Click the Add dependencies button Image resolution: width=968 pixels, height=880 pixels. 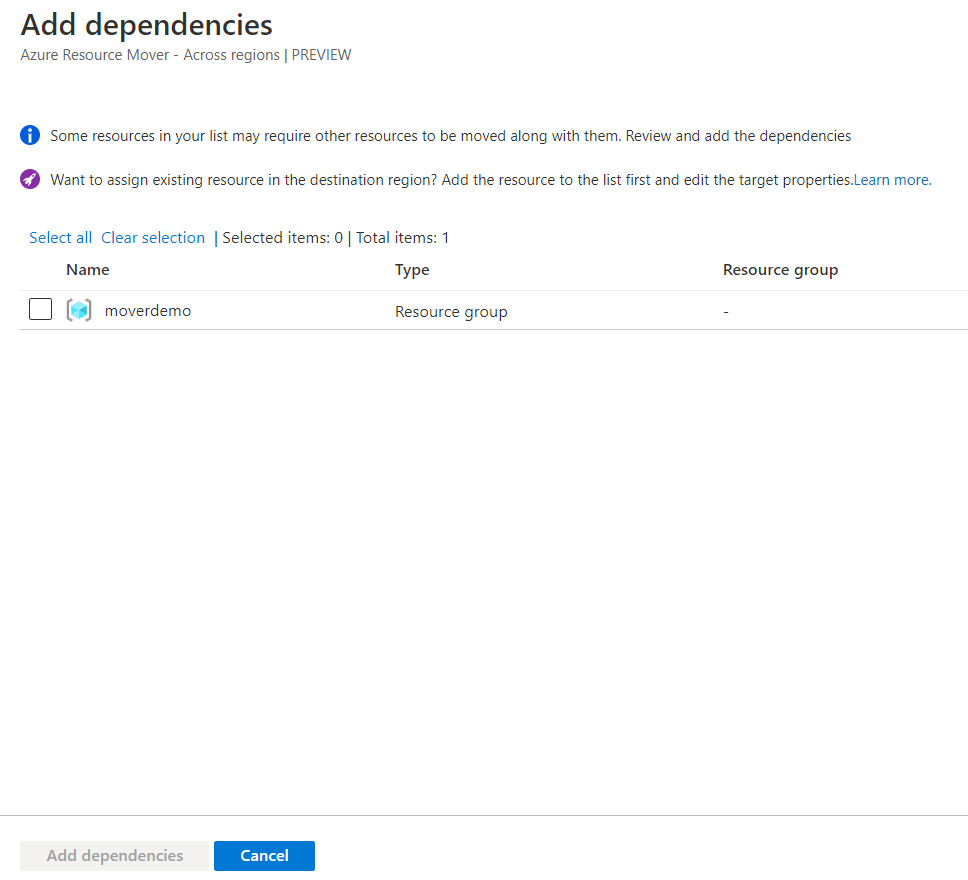pos(115,855)
